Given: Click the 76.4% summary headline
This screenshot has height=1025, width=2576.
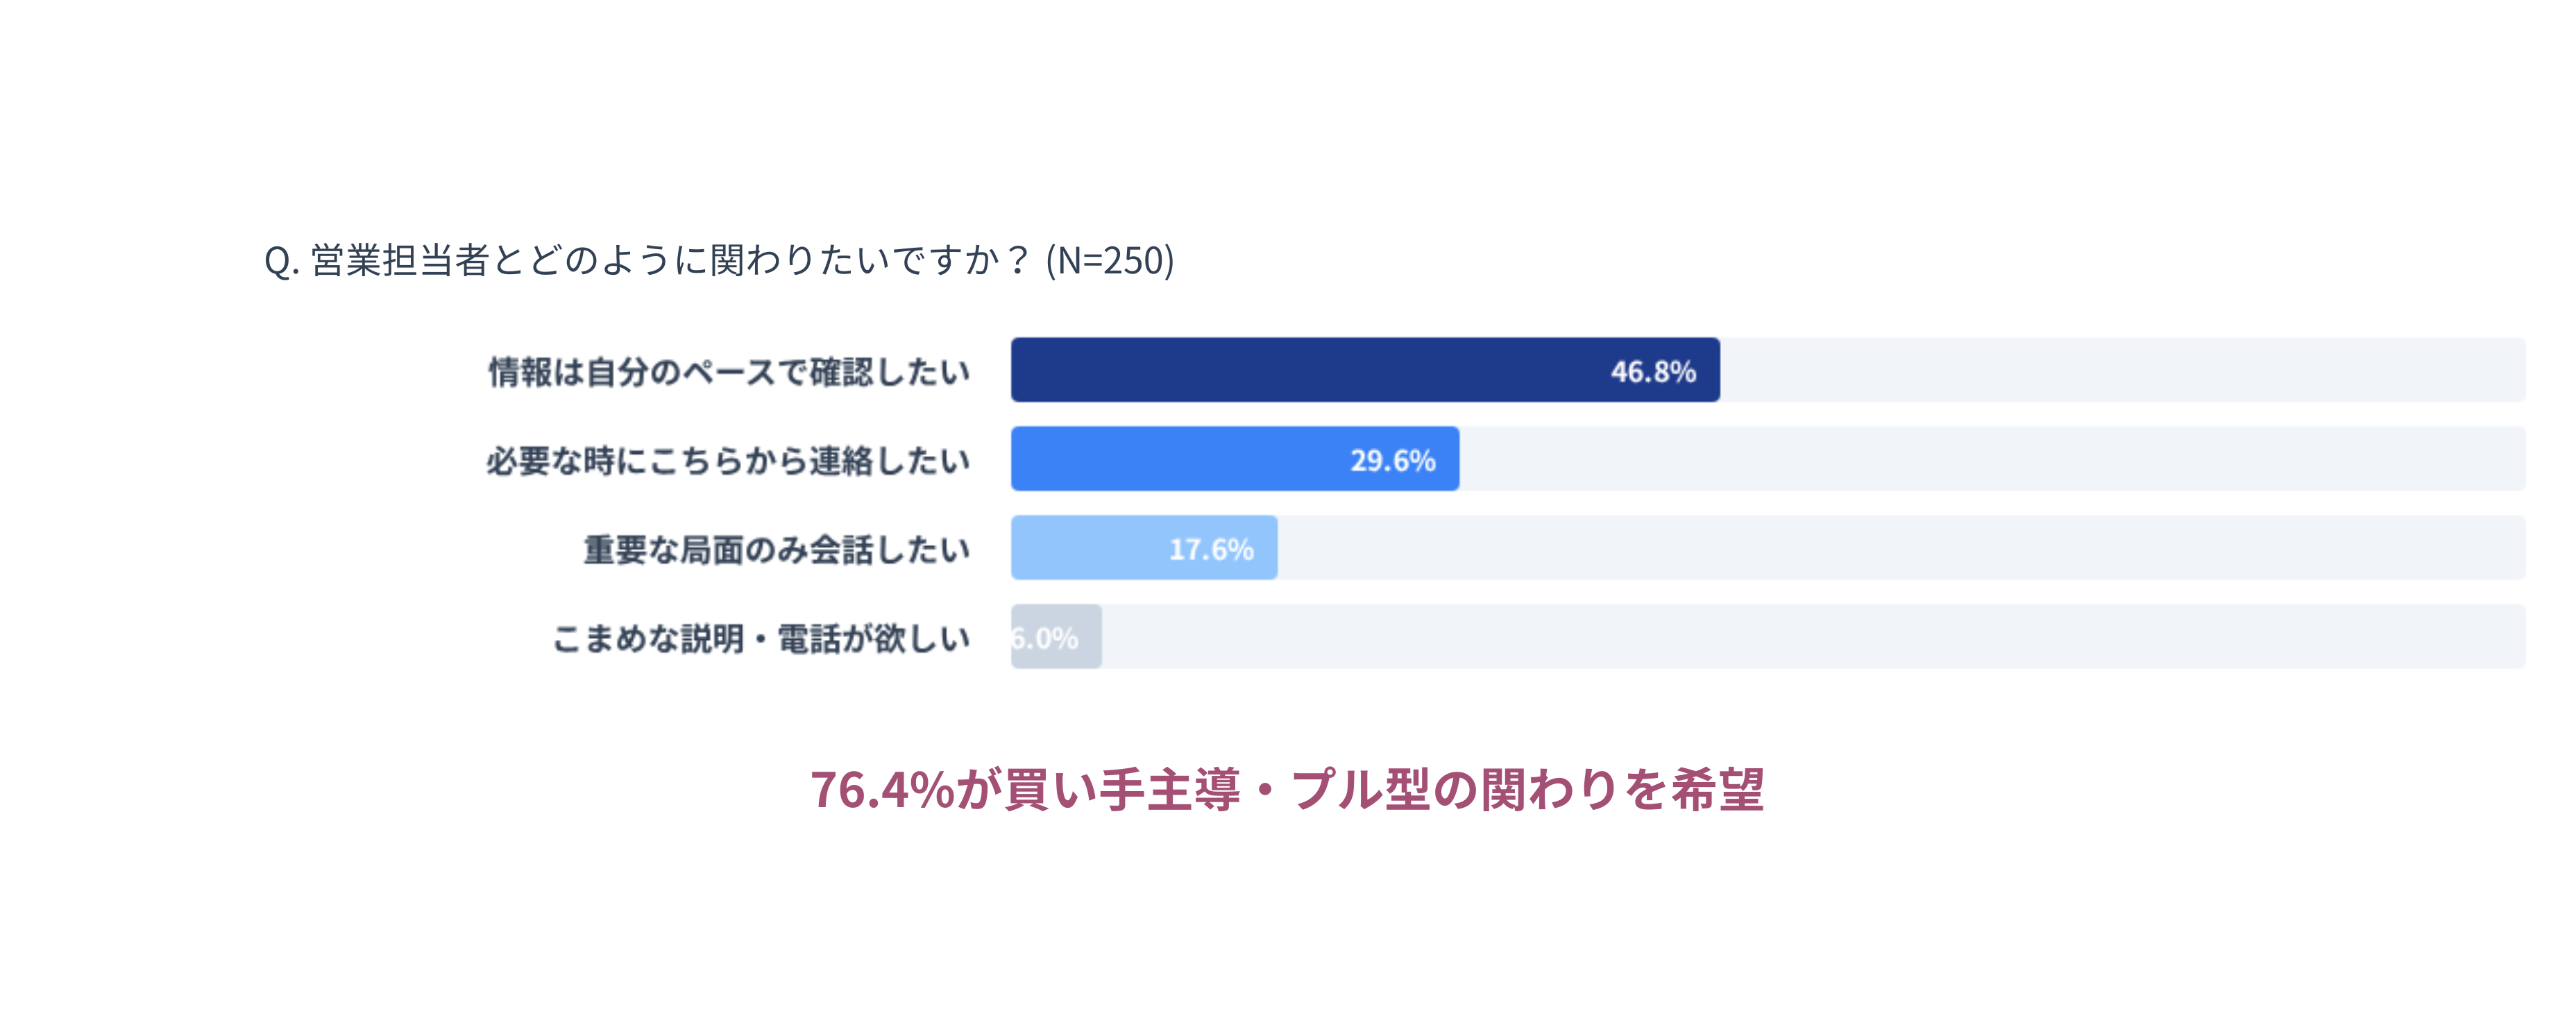Looking at the screenshot, I should coord(1286,790).
